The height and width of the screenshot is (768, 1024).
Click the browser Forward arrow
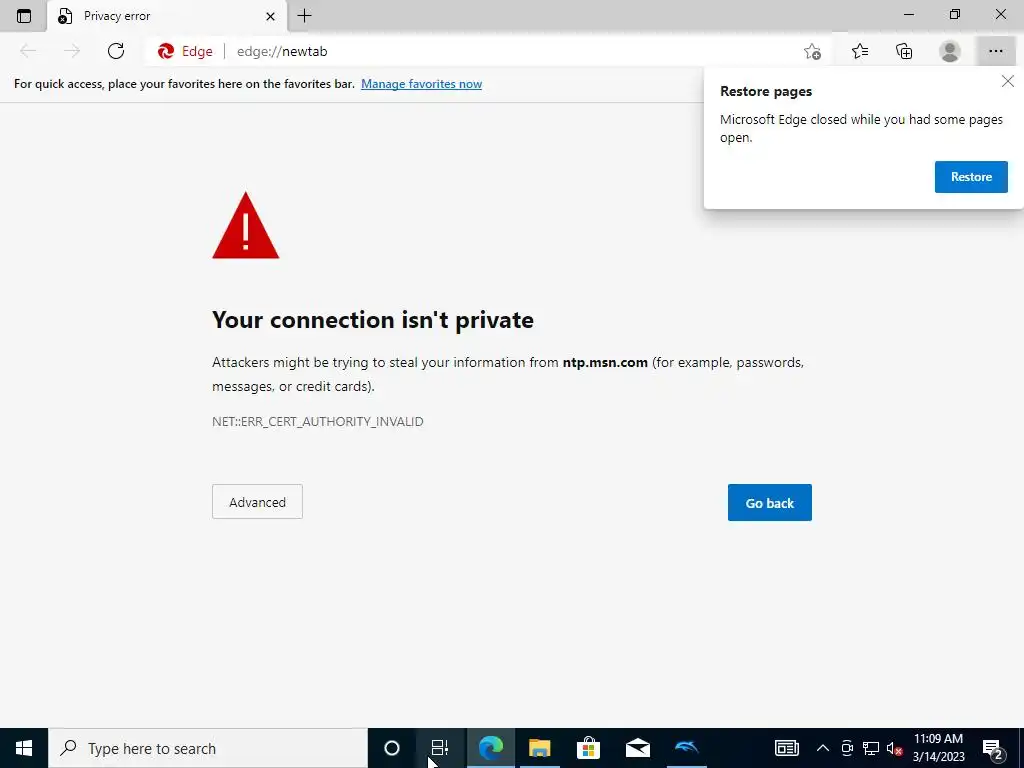(x=72, y=51)
